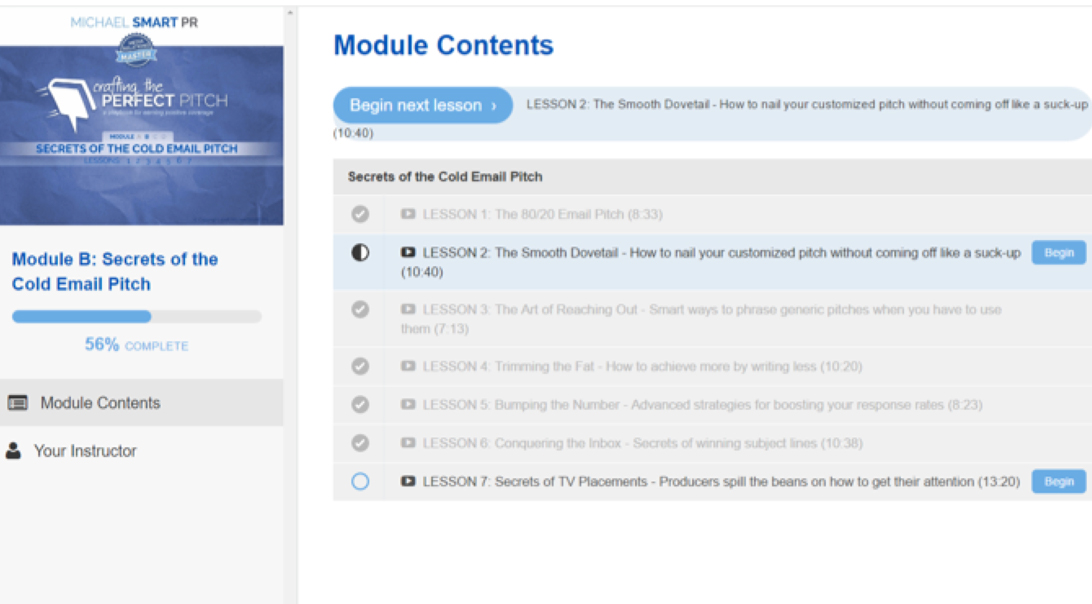This screenshot has width=1092, height=604.
Task: Click the video icon beside Lesson 3
Action: 408,309
